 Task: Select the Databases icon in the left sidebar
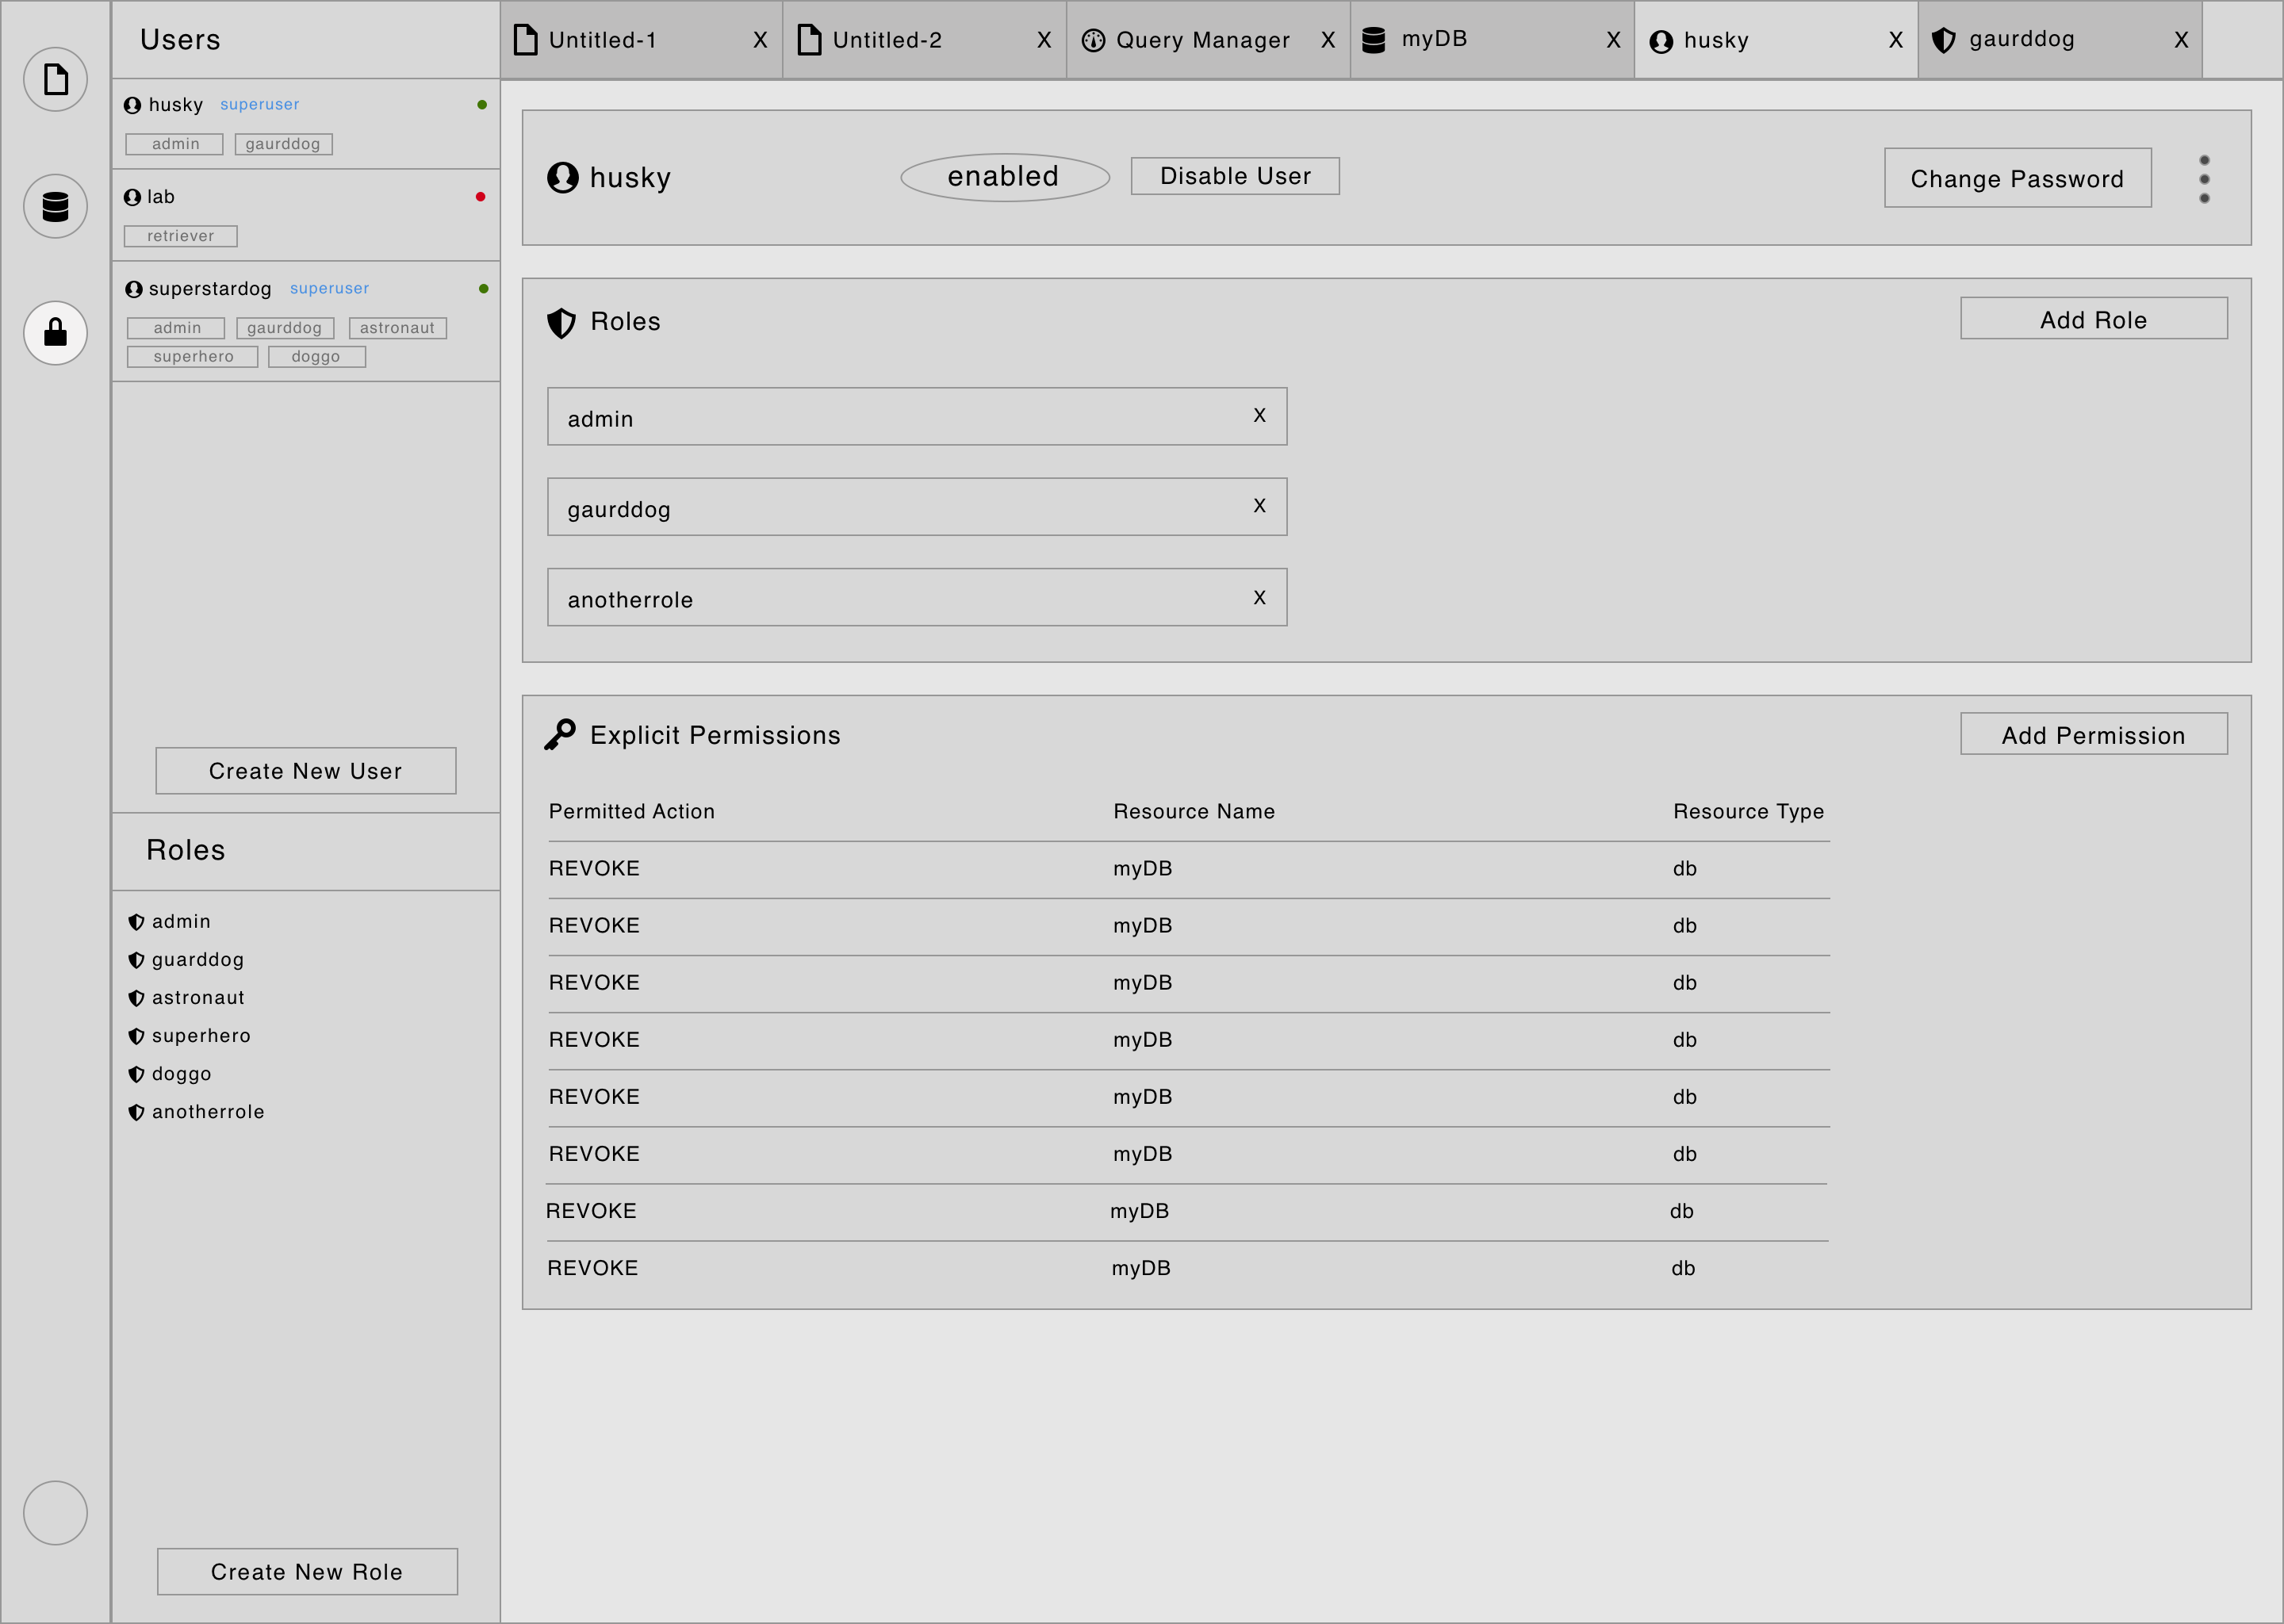point(55,206)
